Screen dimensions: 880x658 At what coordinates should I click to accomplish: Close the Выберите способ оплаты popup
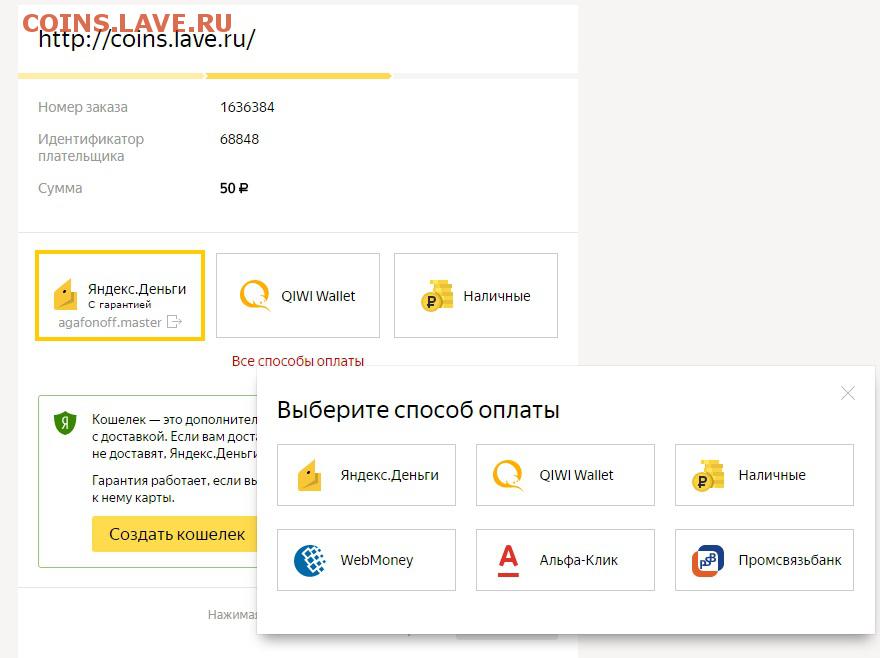pyautogui.click(x=847, y=393)
